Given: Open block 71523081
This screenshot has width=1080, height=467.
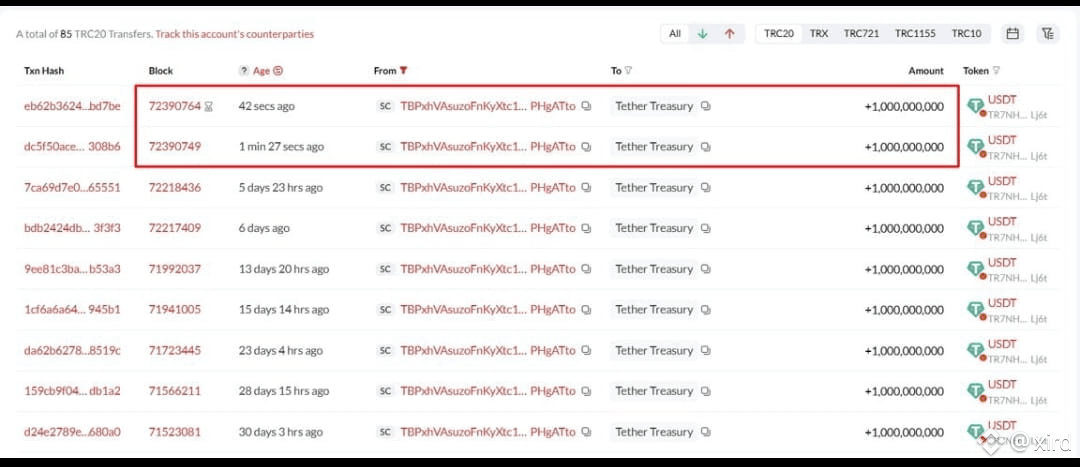Looking at the screenshot, I should coord(175,433).
